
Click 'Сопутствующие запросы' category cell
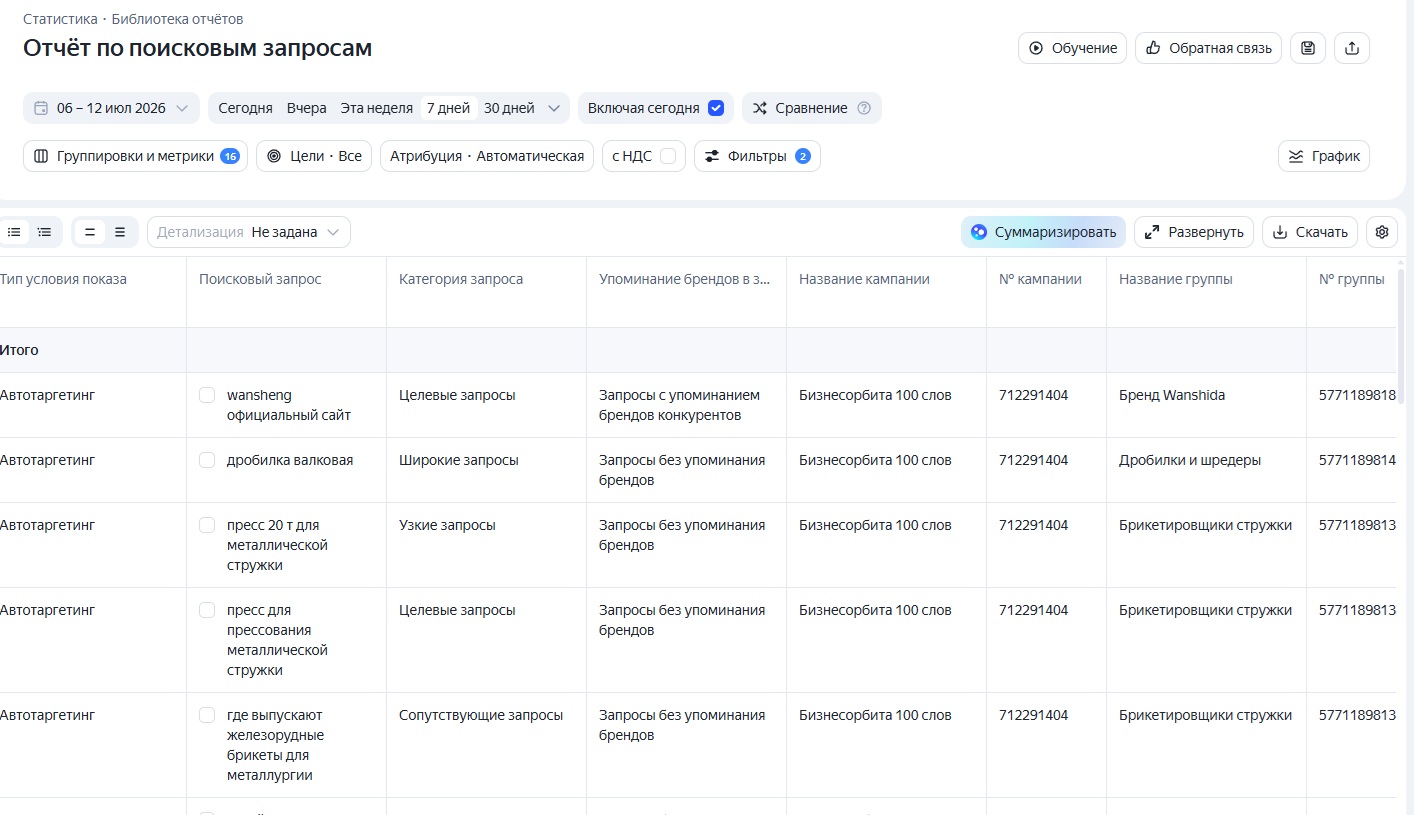481,715
